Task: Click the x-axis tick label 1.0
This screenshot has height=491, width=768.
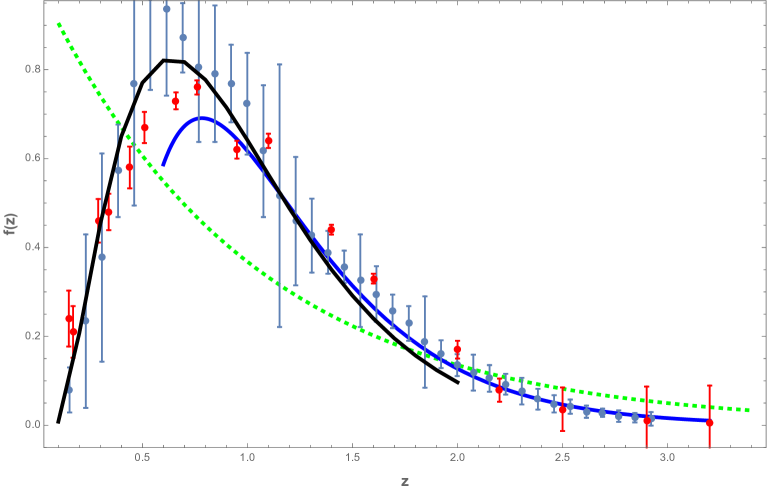Action: pyautogui.click(x=247, y=458)
